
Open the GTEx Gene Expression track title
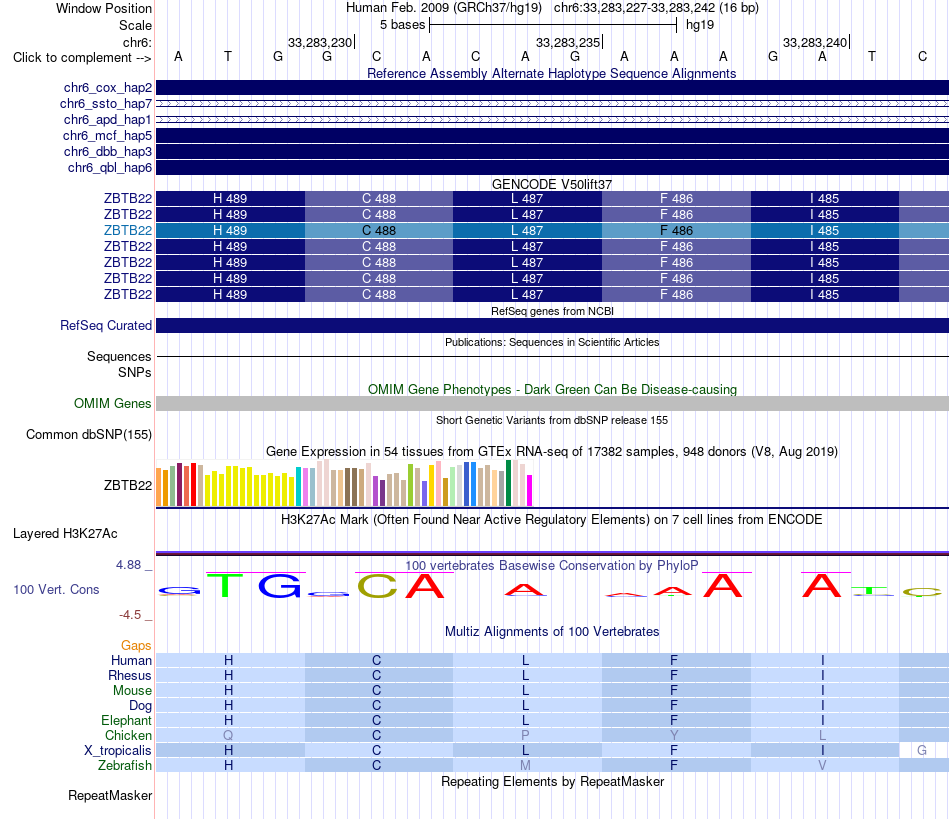pos(552,451)
